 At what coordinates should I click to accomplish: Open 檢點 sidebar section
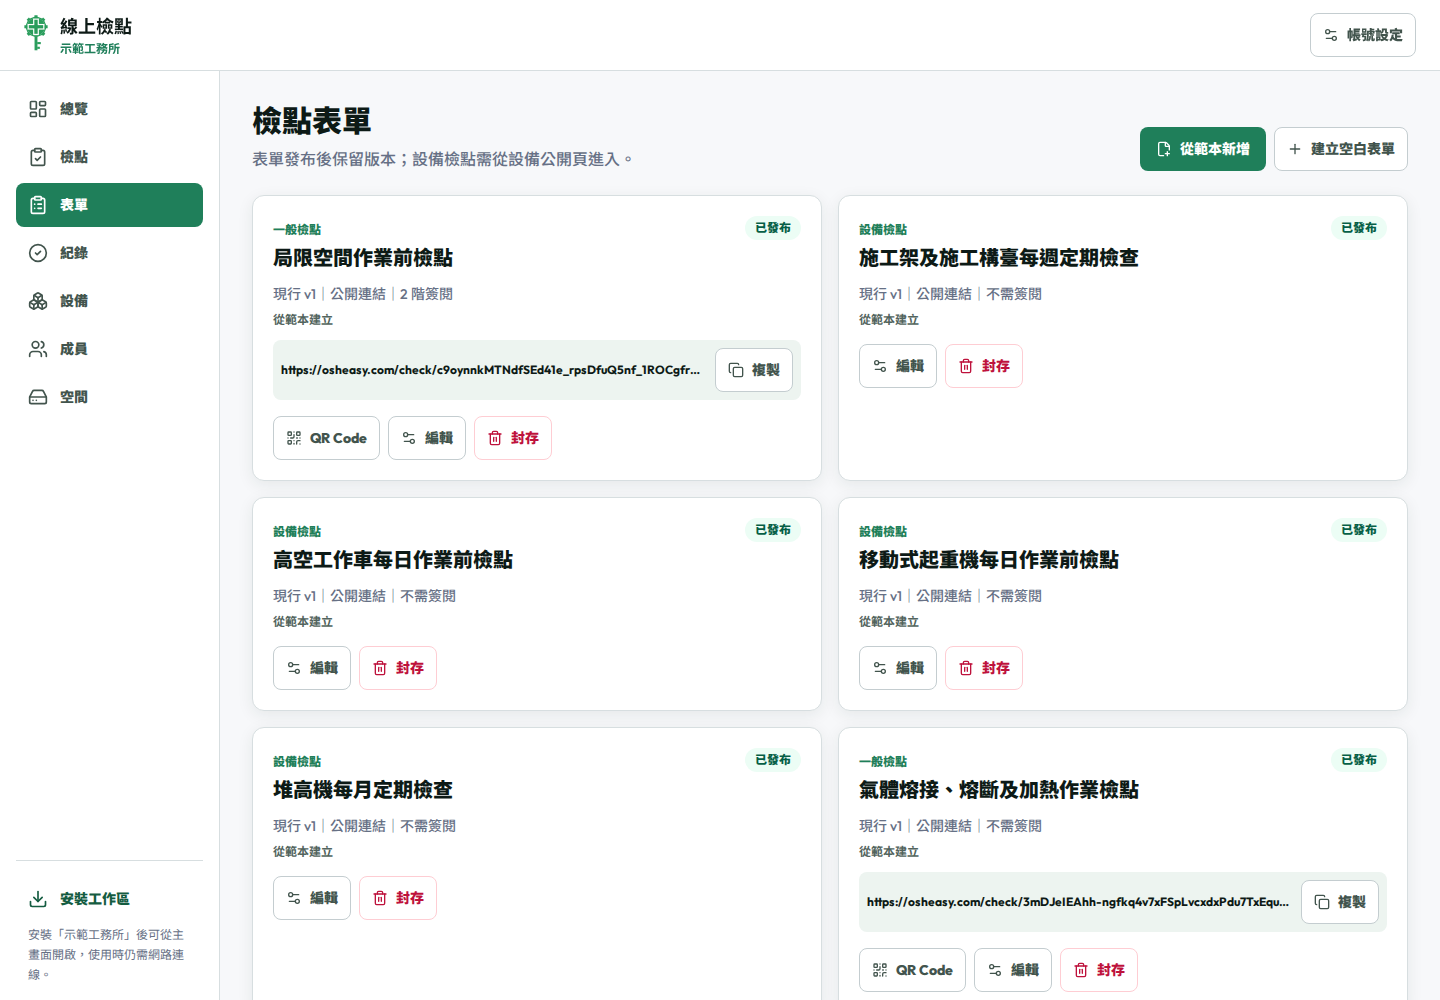click(x=109, y=157)
